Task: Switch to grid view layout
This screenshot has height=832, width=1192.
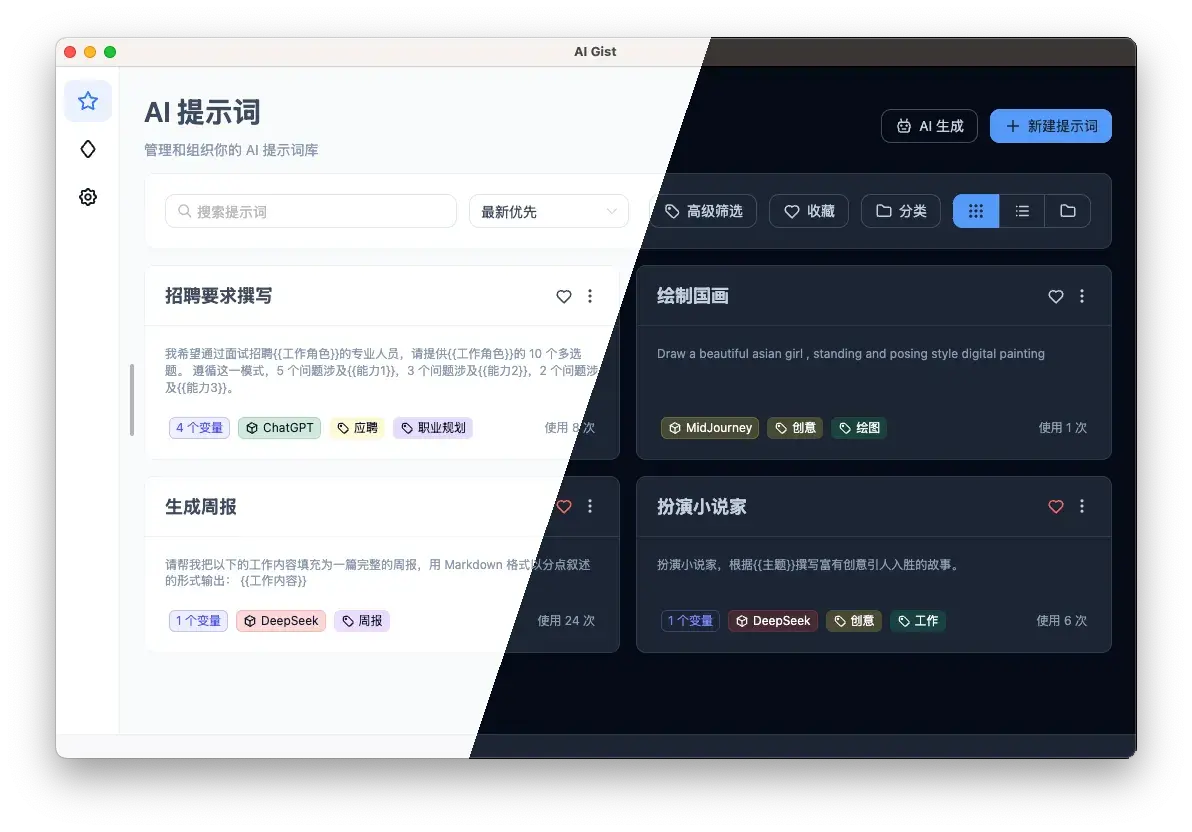Action: coord(975,211)
